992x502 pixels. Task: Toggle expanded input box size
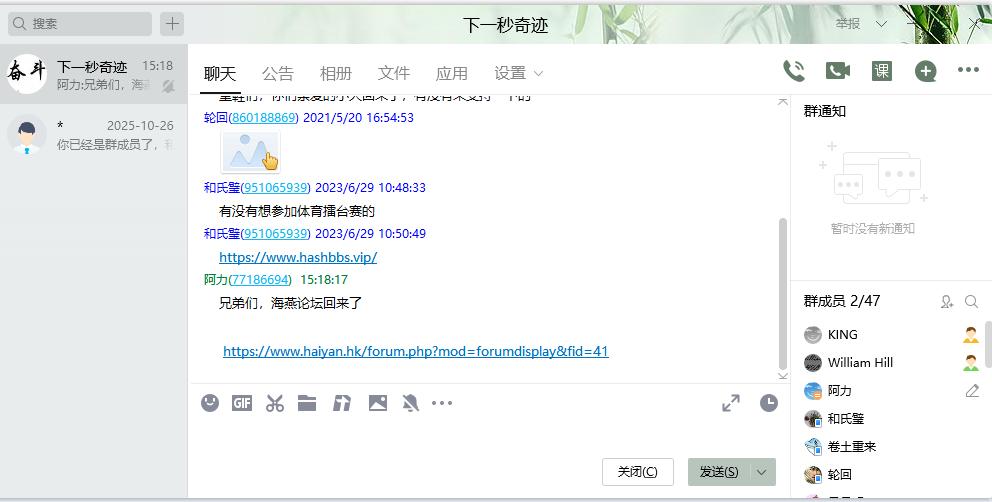click(x=731, y=403)
